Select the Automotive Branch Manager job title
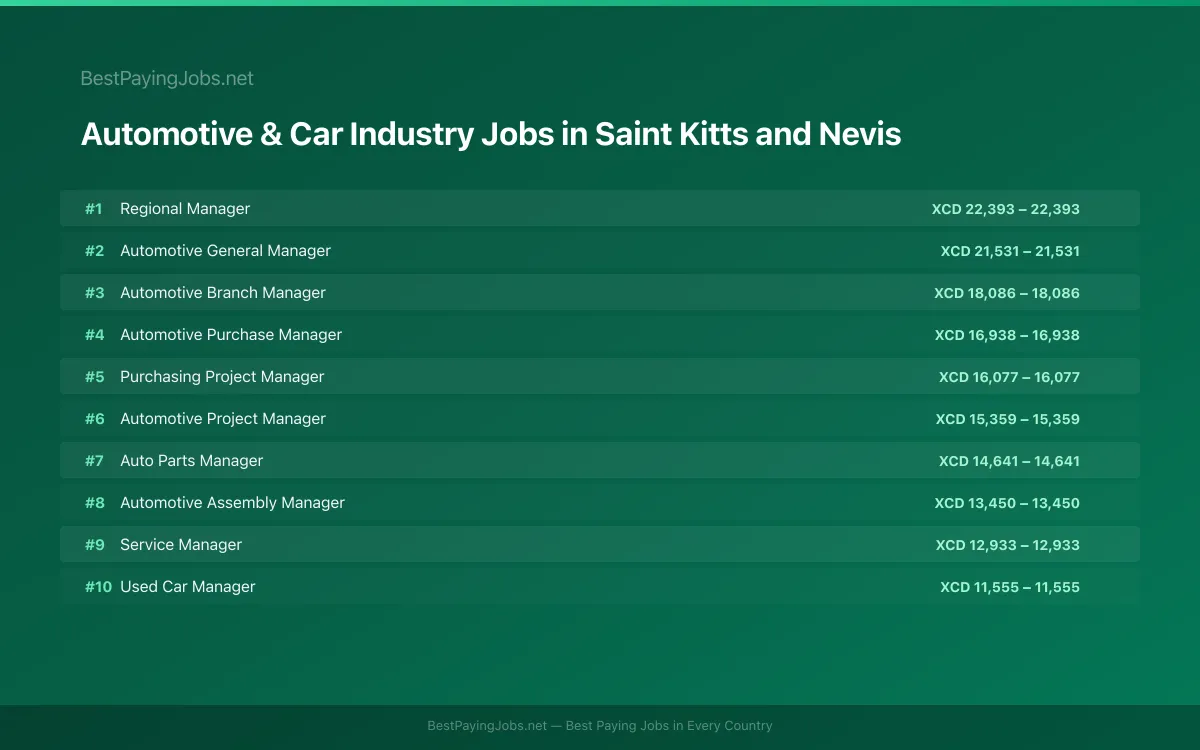The image size is (1200, 750). [223, 293]
